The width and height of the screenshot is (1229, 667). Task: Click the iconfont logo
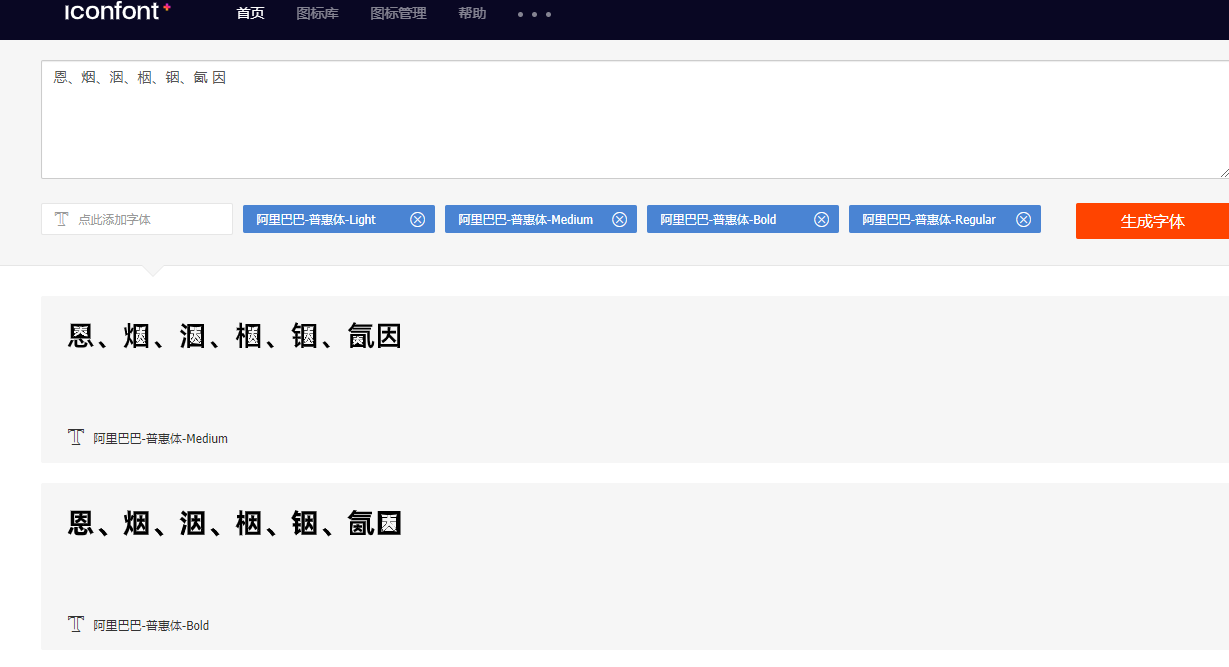tap(113, 13)
